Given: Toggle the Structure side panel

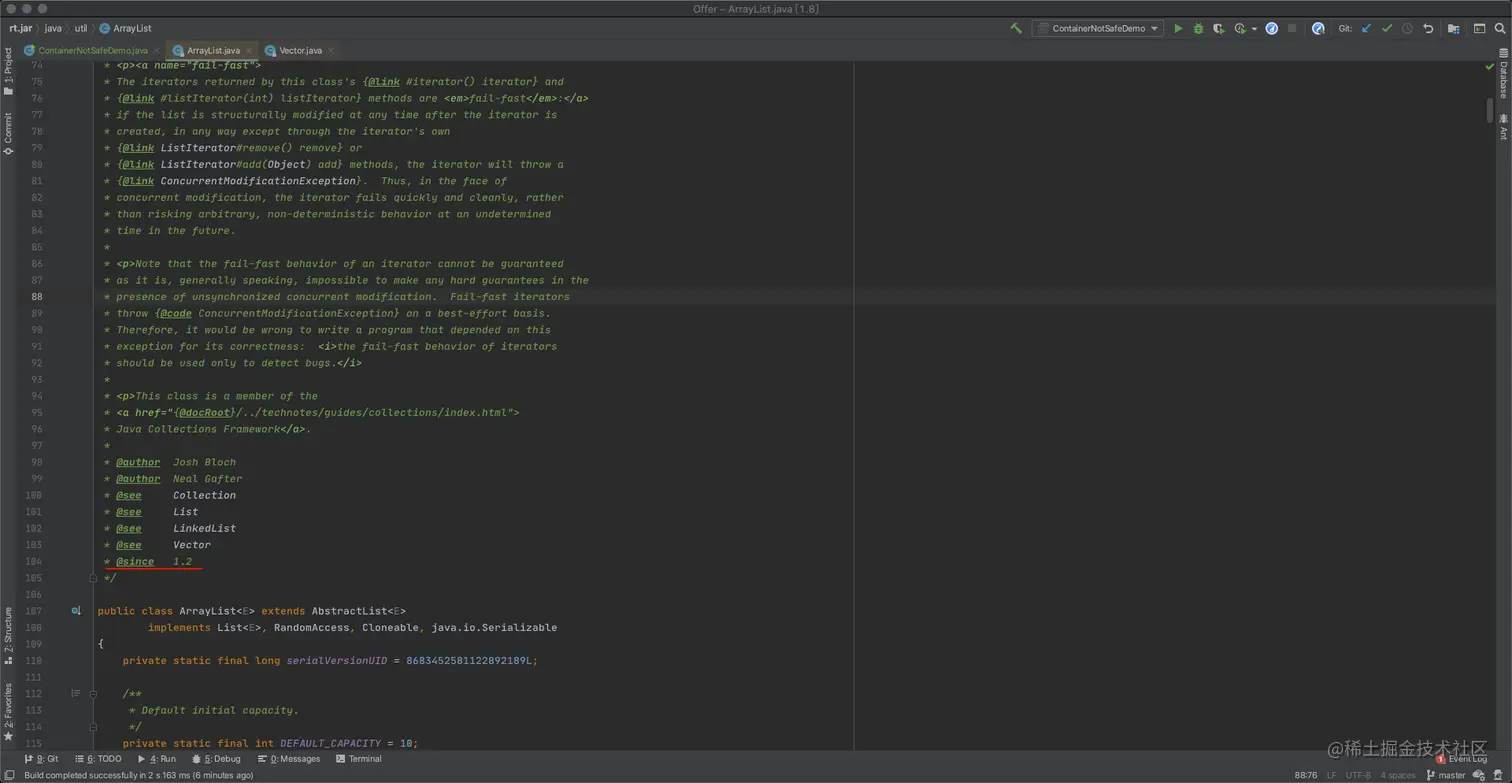Looking at the screenshot, I should [8, 635].
